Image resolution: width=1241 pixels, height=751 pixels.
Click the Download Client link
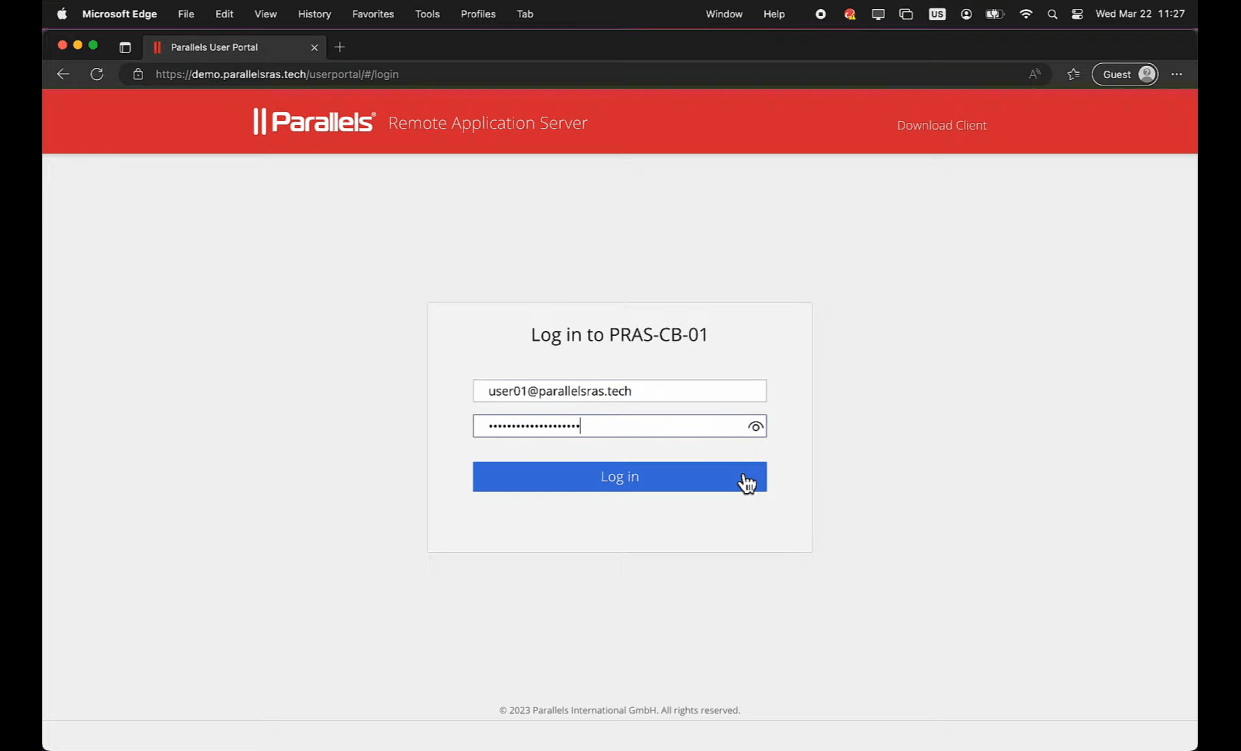(941, 125)
